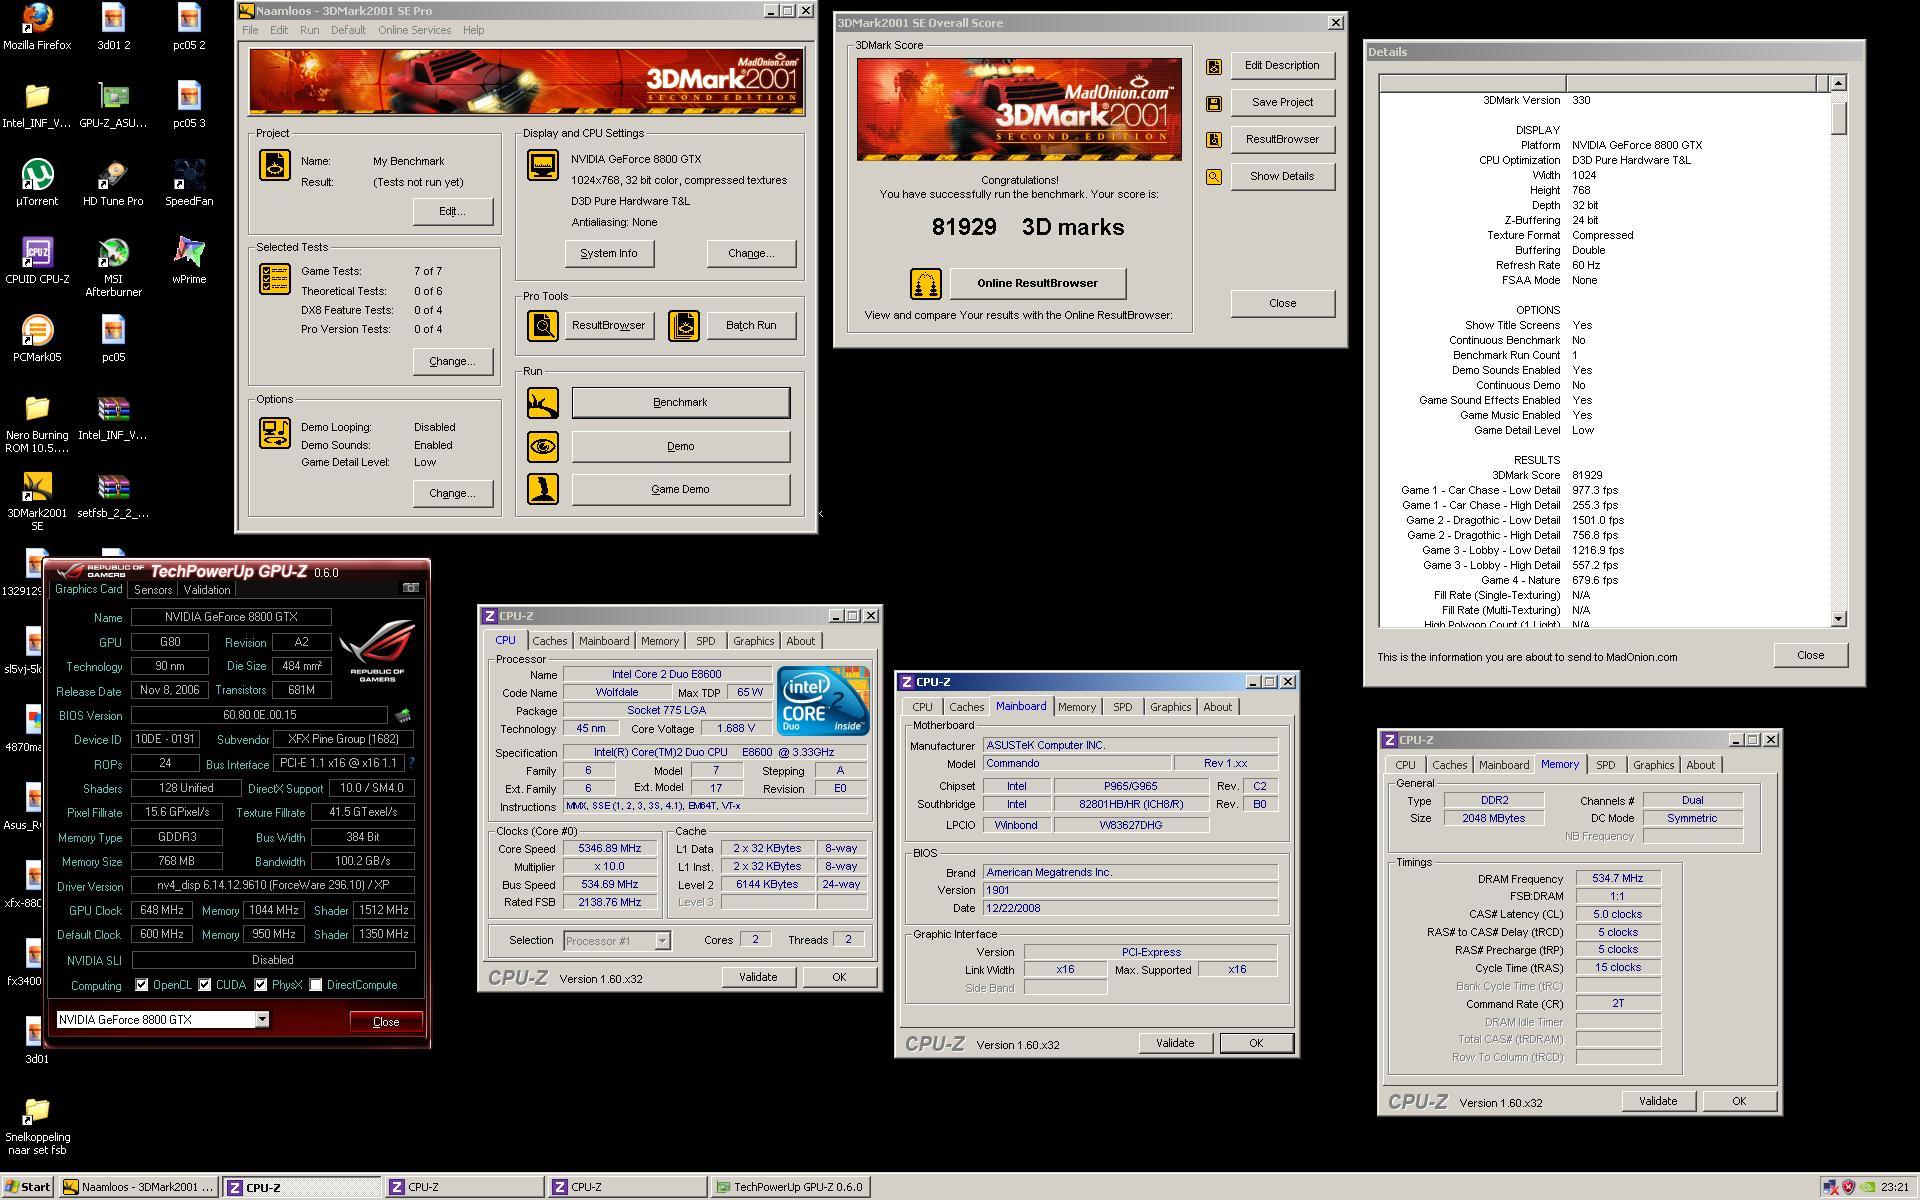Open the Caches tab in CPU-Z CPU window

(x=549, y=641)
